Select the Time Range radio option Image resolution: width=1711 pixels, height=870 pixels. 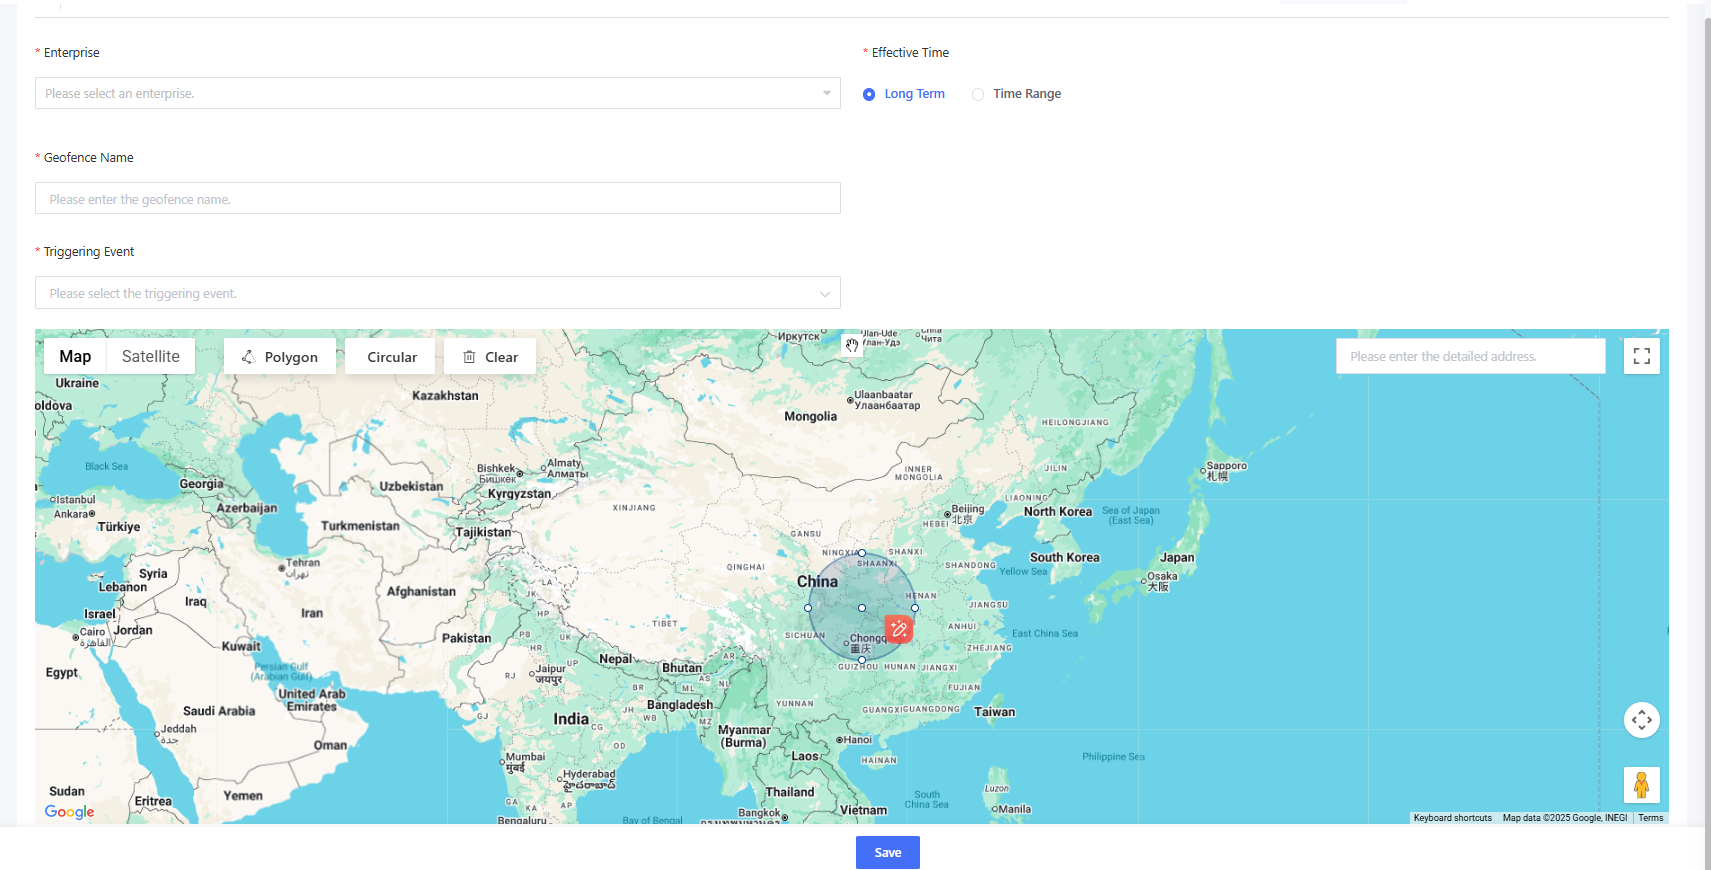coord(978,94)
